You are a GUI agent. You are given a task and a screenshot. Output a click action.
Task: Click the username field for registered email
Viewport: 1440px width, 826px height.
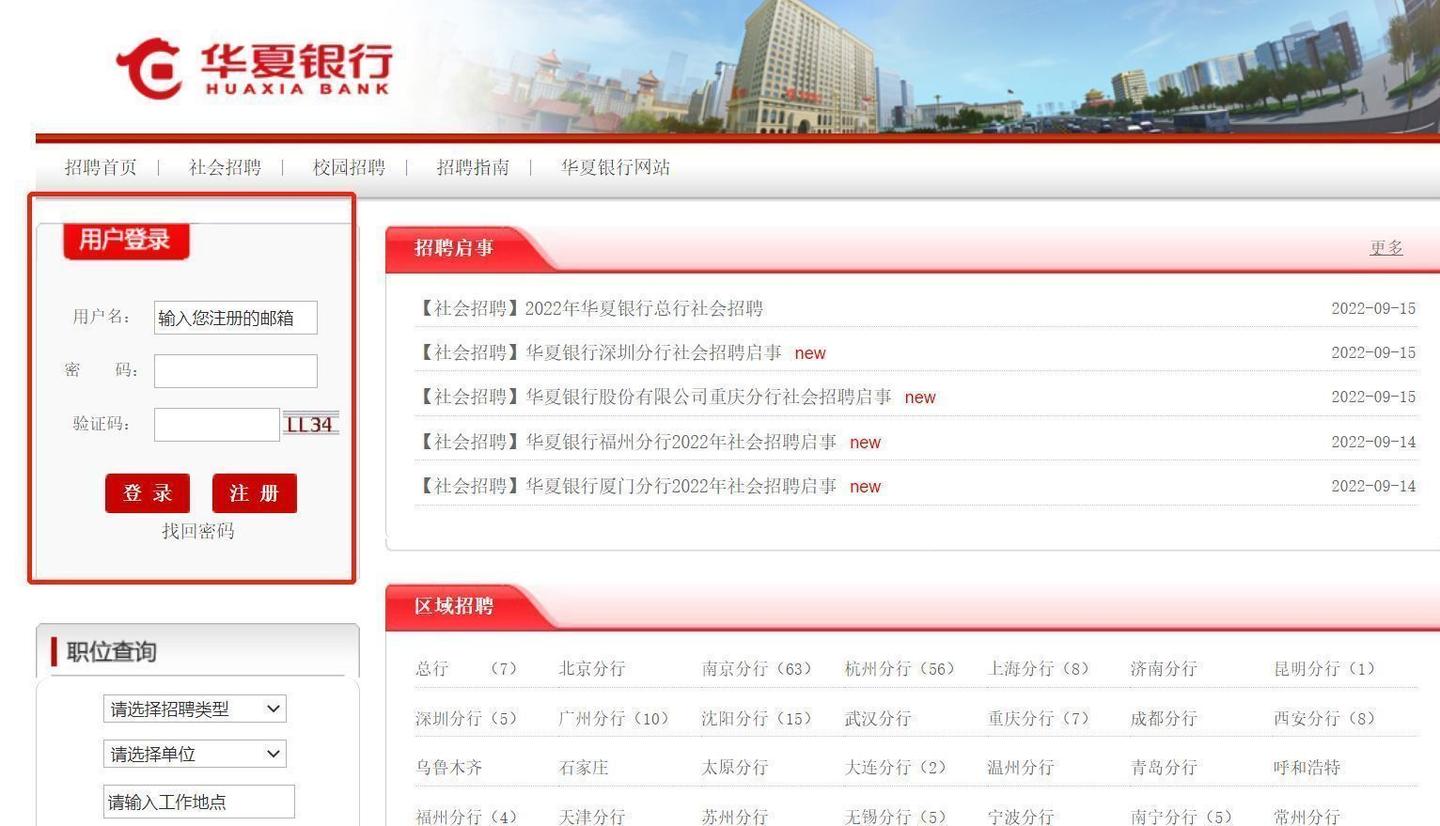click(235, 317)
